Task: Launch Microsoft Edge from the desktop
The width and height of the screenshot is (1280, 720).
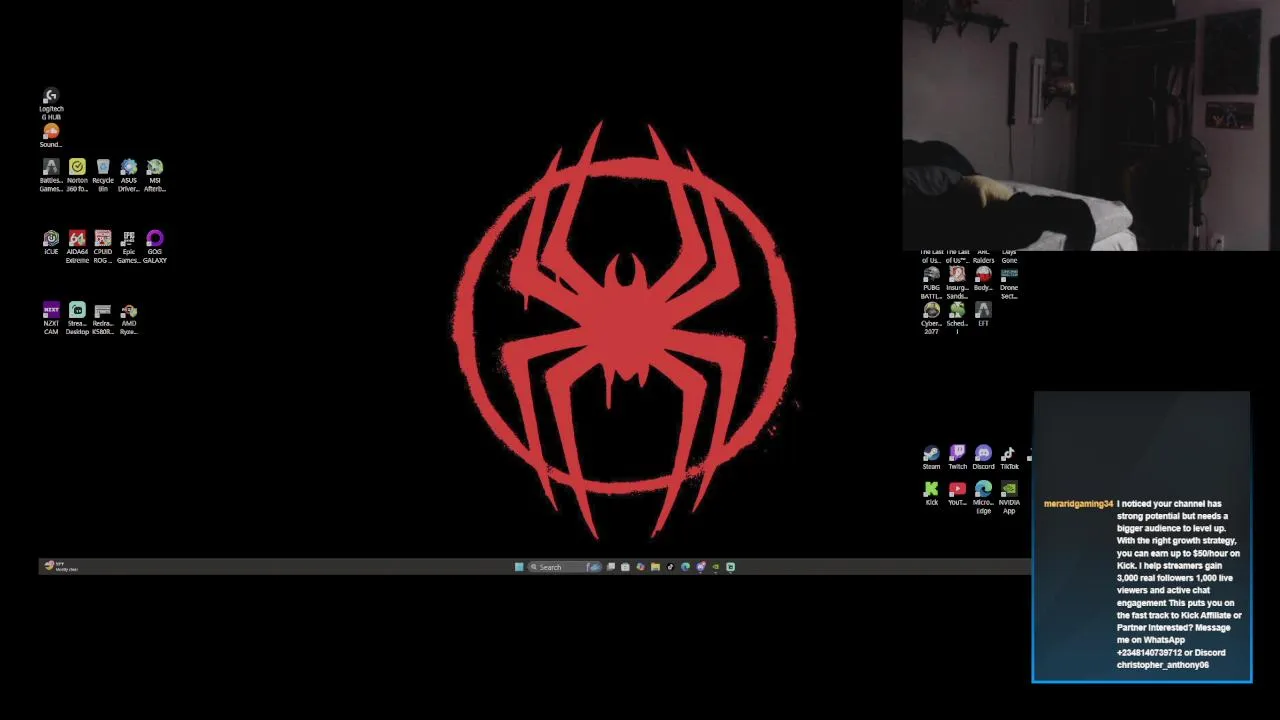Action: pos(983,498)
